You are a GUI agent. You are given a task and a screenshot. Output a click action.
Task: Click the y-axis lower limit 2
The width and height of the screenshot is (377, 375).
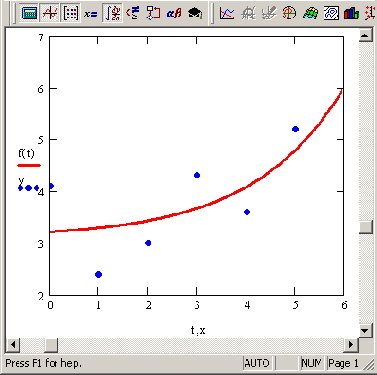click(x=41, y=296)
